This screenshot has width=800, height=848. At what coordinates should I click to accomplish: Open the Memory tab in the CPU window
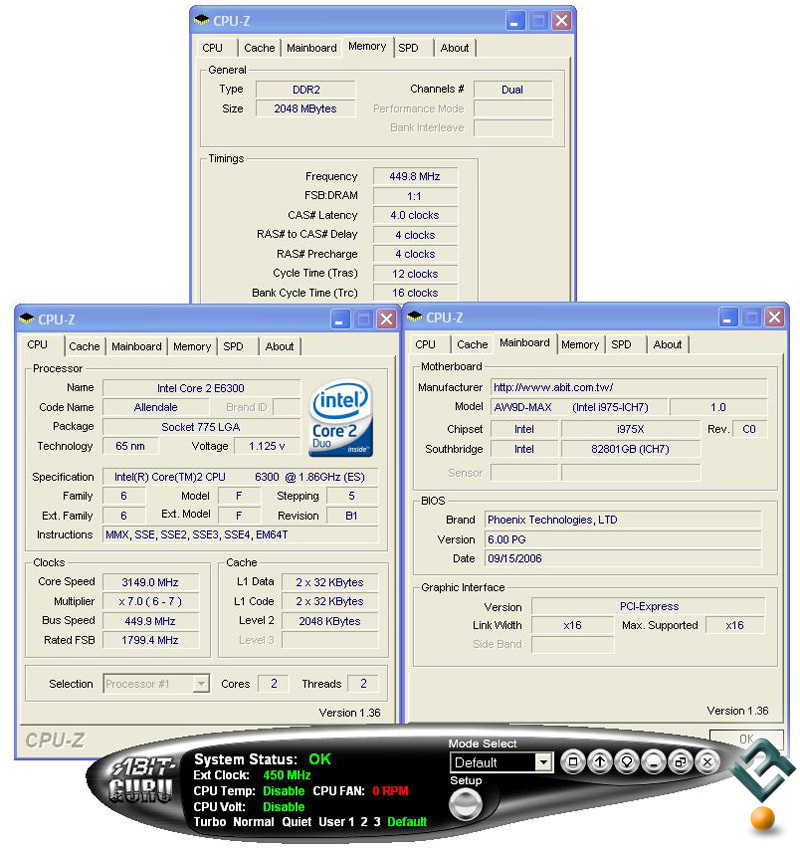(x=192, y=347)
